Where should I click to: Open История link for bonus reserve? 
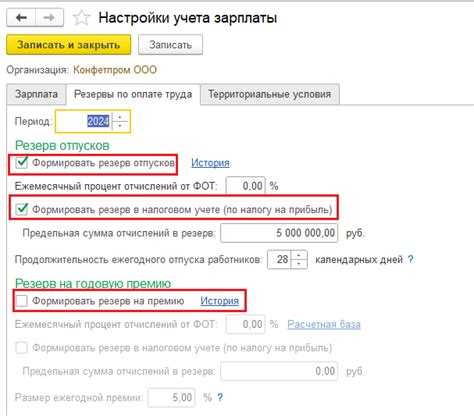220,301
